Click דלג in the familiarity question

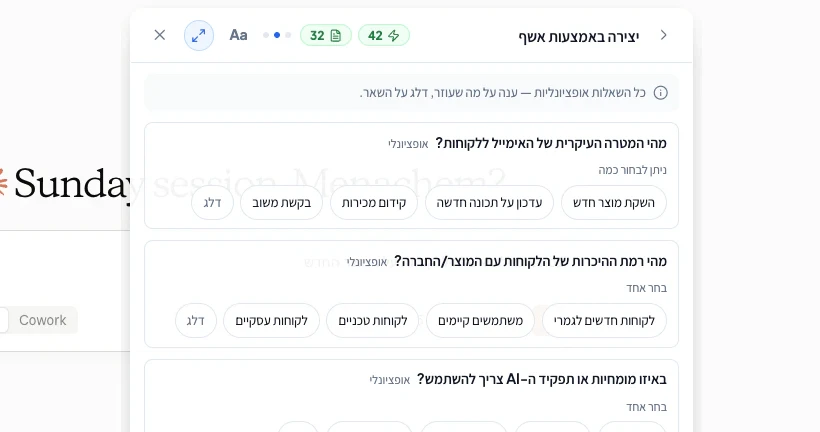coord(196,321)
